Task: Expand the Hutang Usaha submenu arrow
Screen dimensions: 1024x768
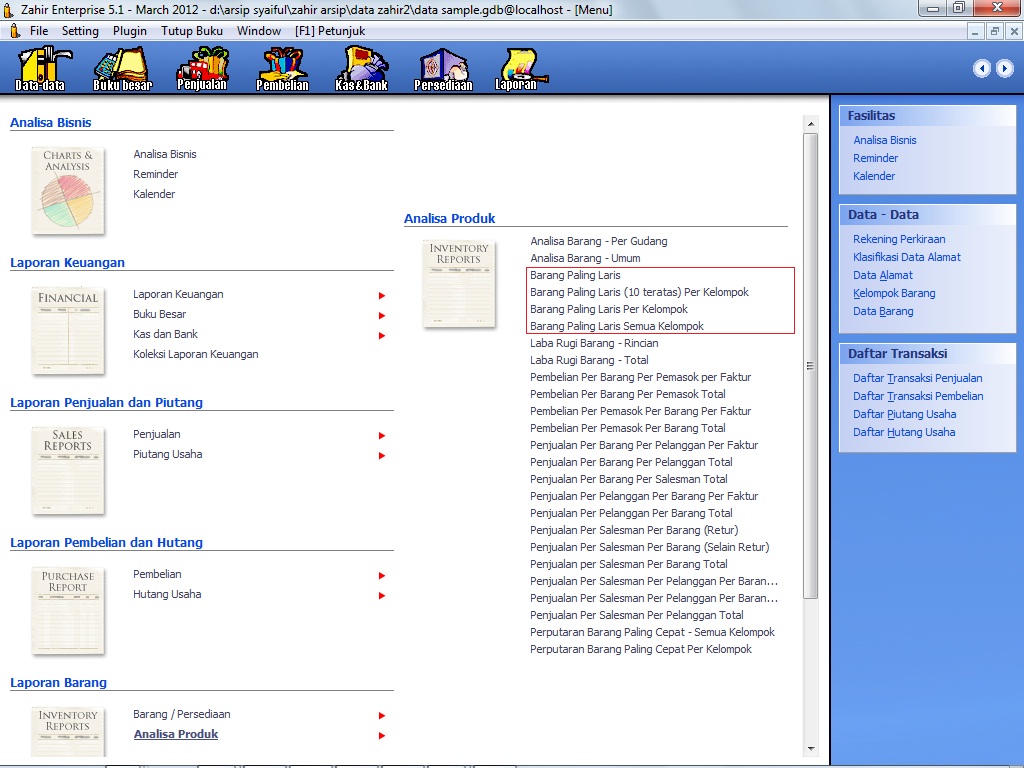Action: [381, 595]
